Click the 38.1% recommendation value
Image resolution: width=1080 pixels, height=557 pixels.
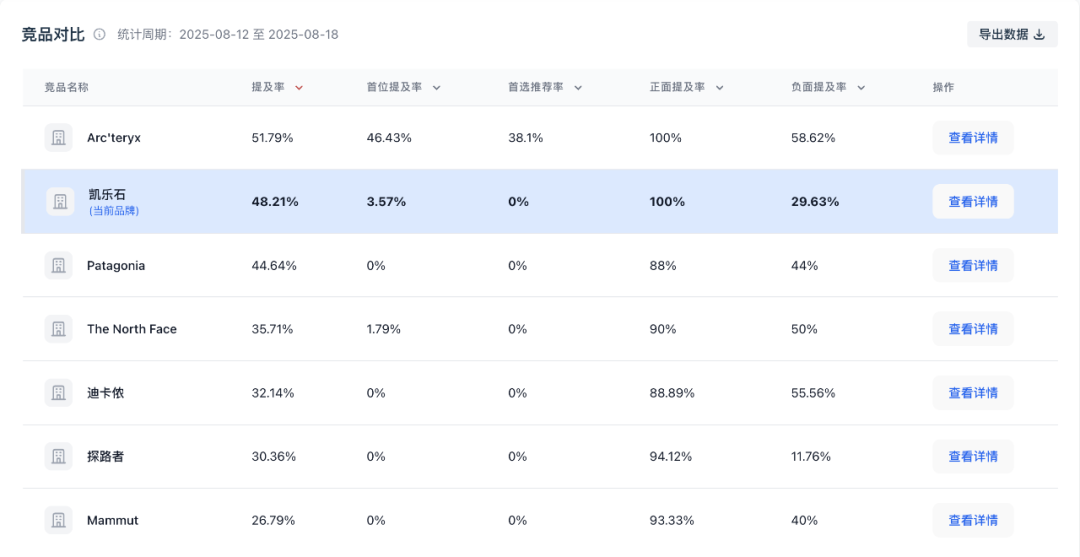point(526,138)
